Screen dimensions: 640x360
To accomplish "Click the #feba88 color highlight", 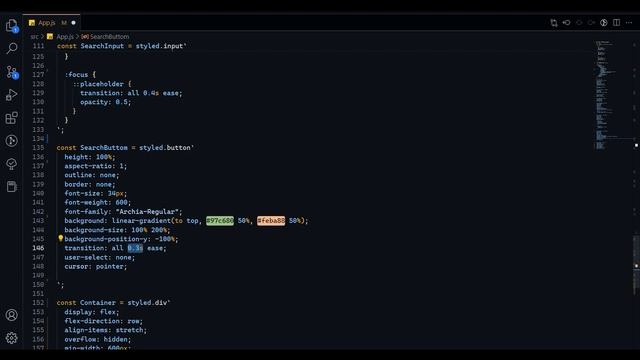I will coord(271,221).
